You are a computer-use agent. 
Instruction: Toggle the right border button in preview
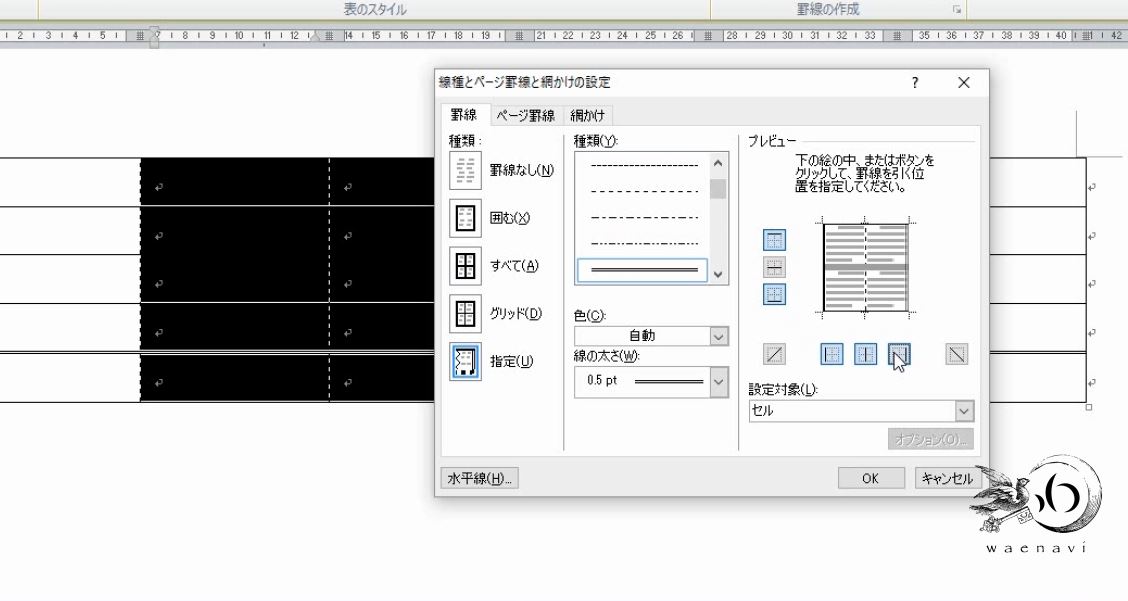(899, 354)
